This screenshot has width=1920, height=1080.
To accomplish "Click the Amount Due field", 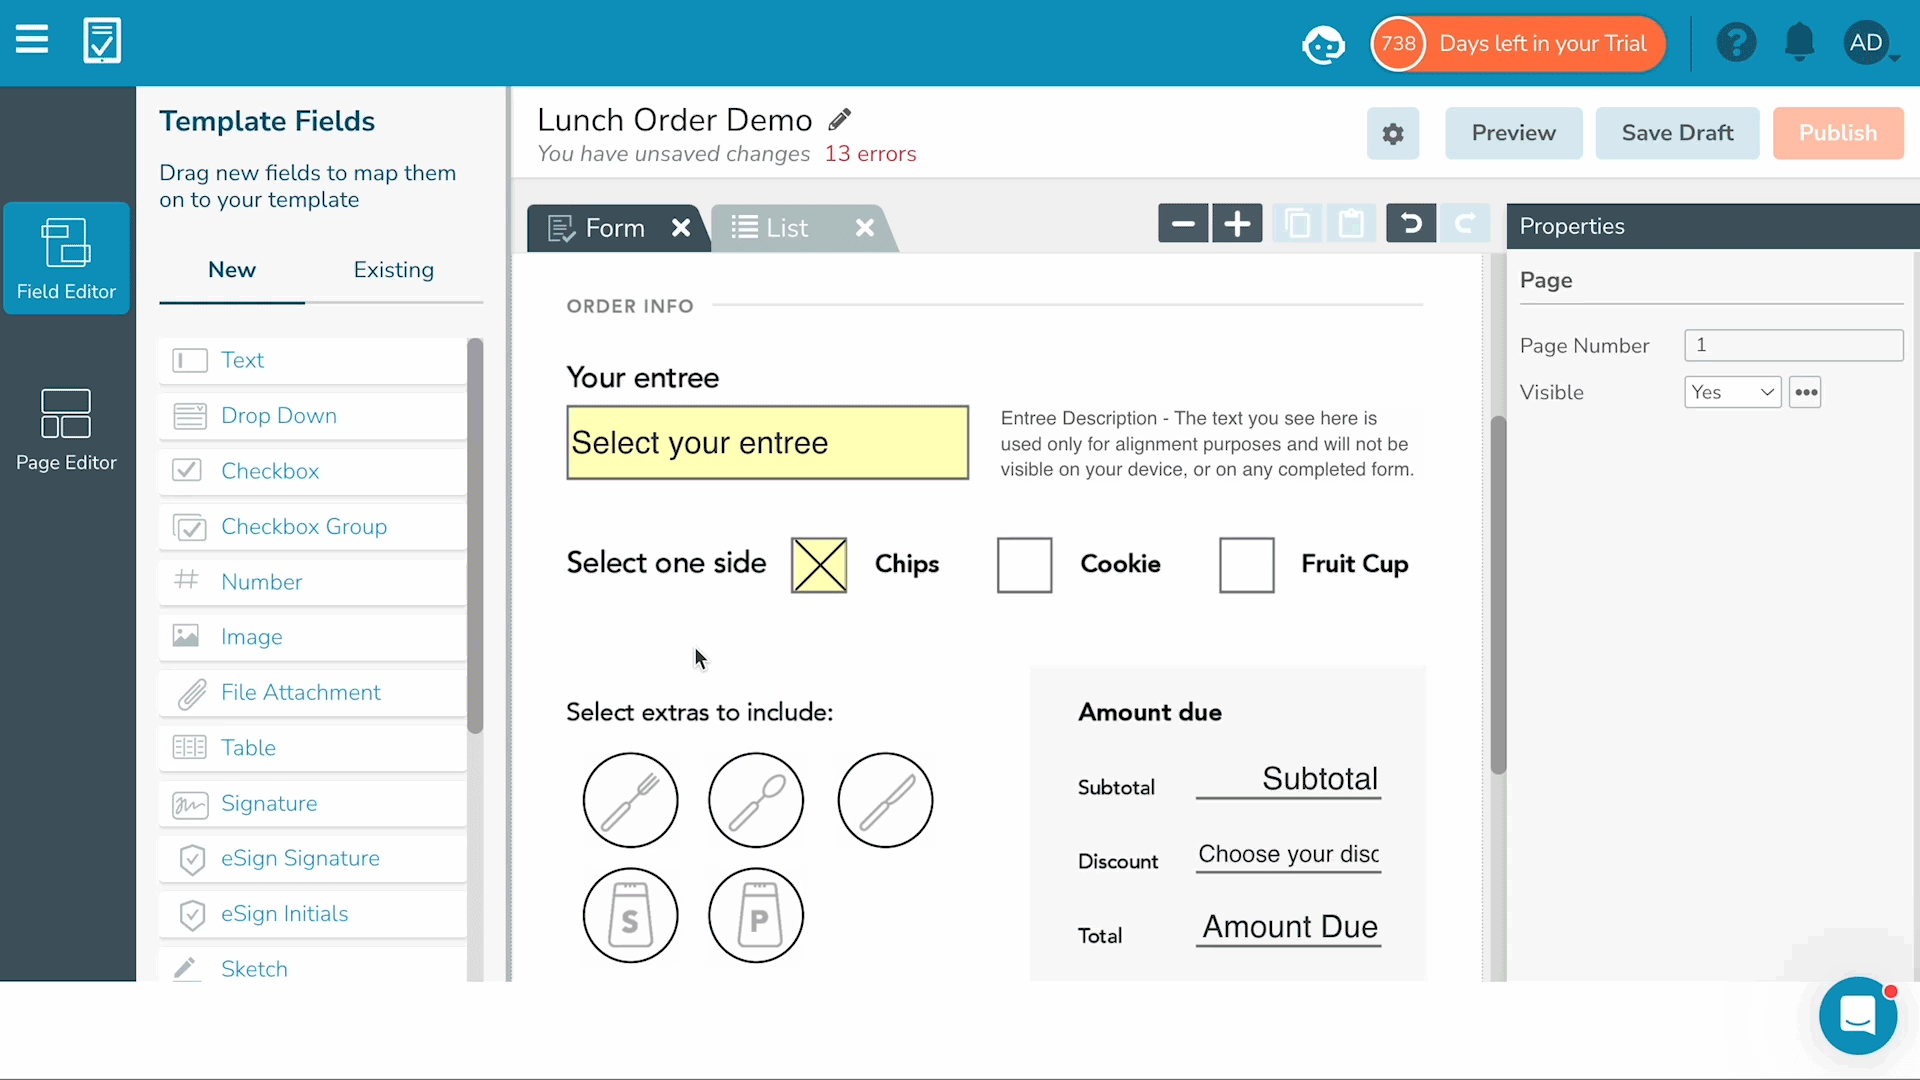I will [1289, 927].
